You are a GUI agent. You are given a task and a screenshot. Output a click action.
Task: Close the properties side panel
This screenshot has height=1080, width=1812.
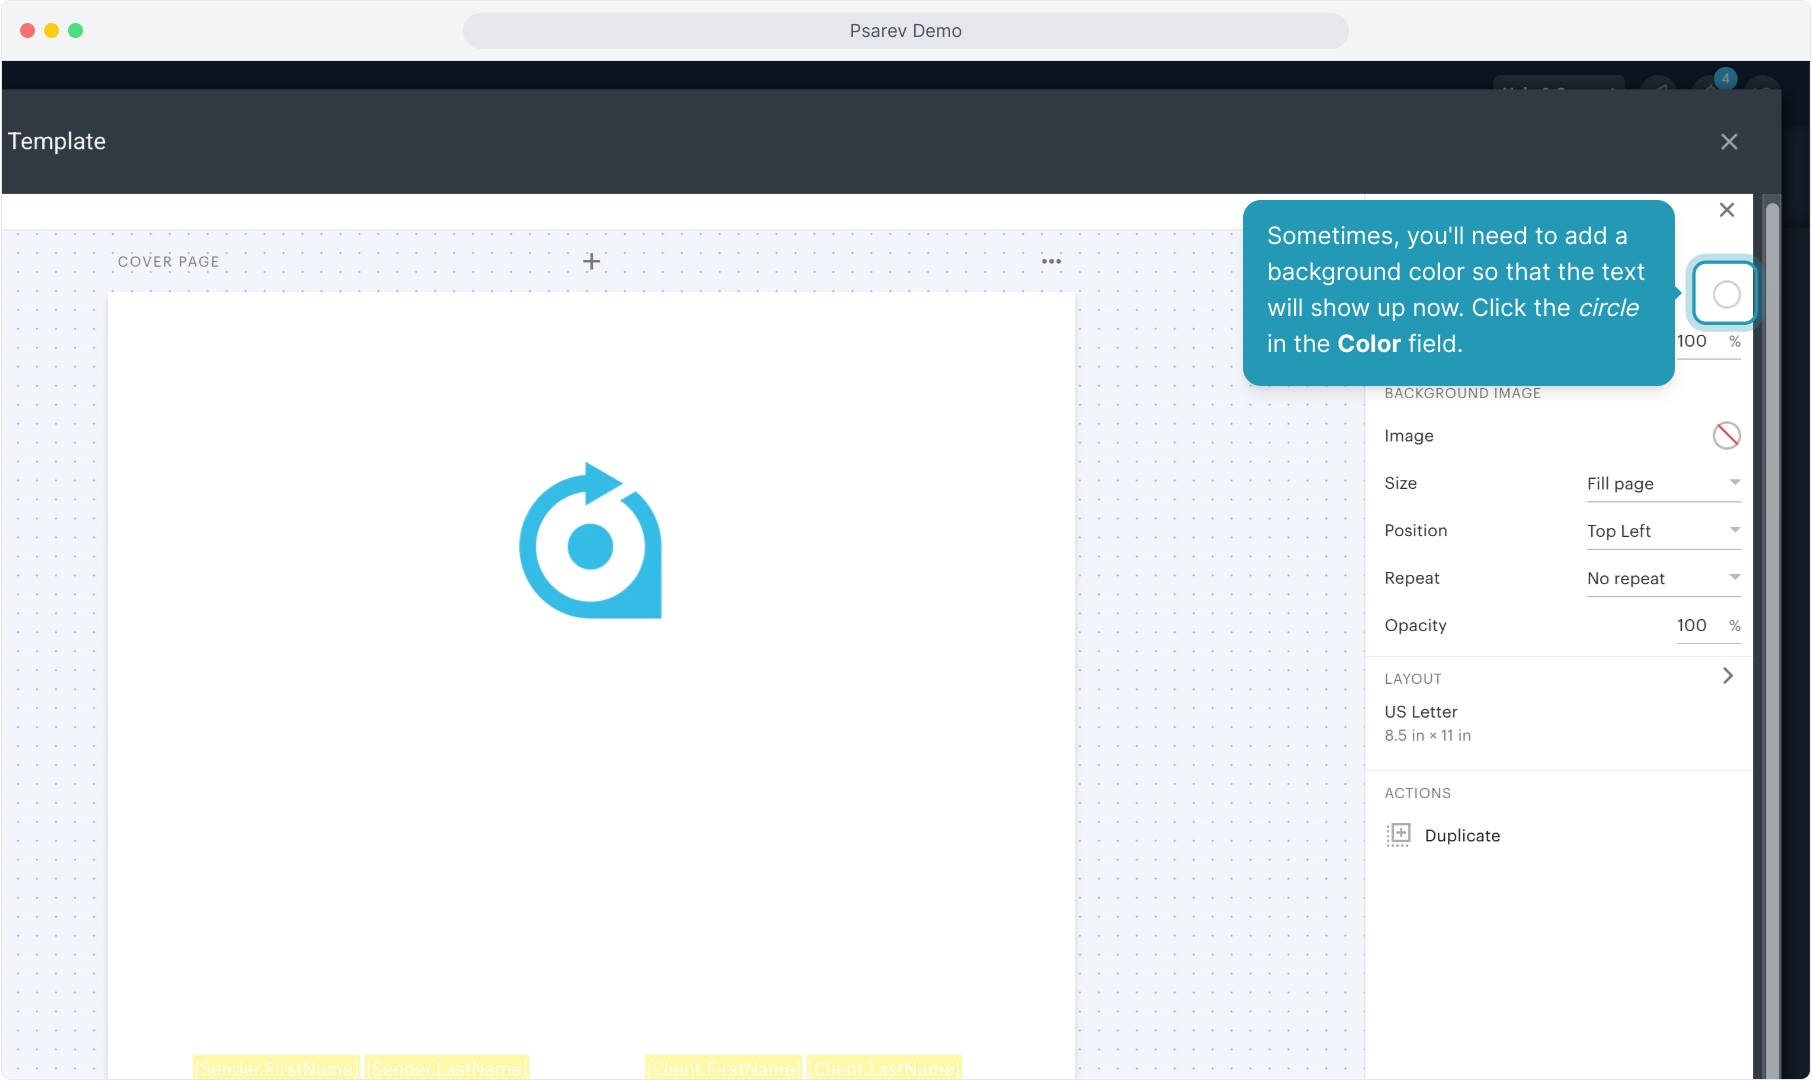click(1726, 210)
